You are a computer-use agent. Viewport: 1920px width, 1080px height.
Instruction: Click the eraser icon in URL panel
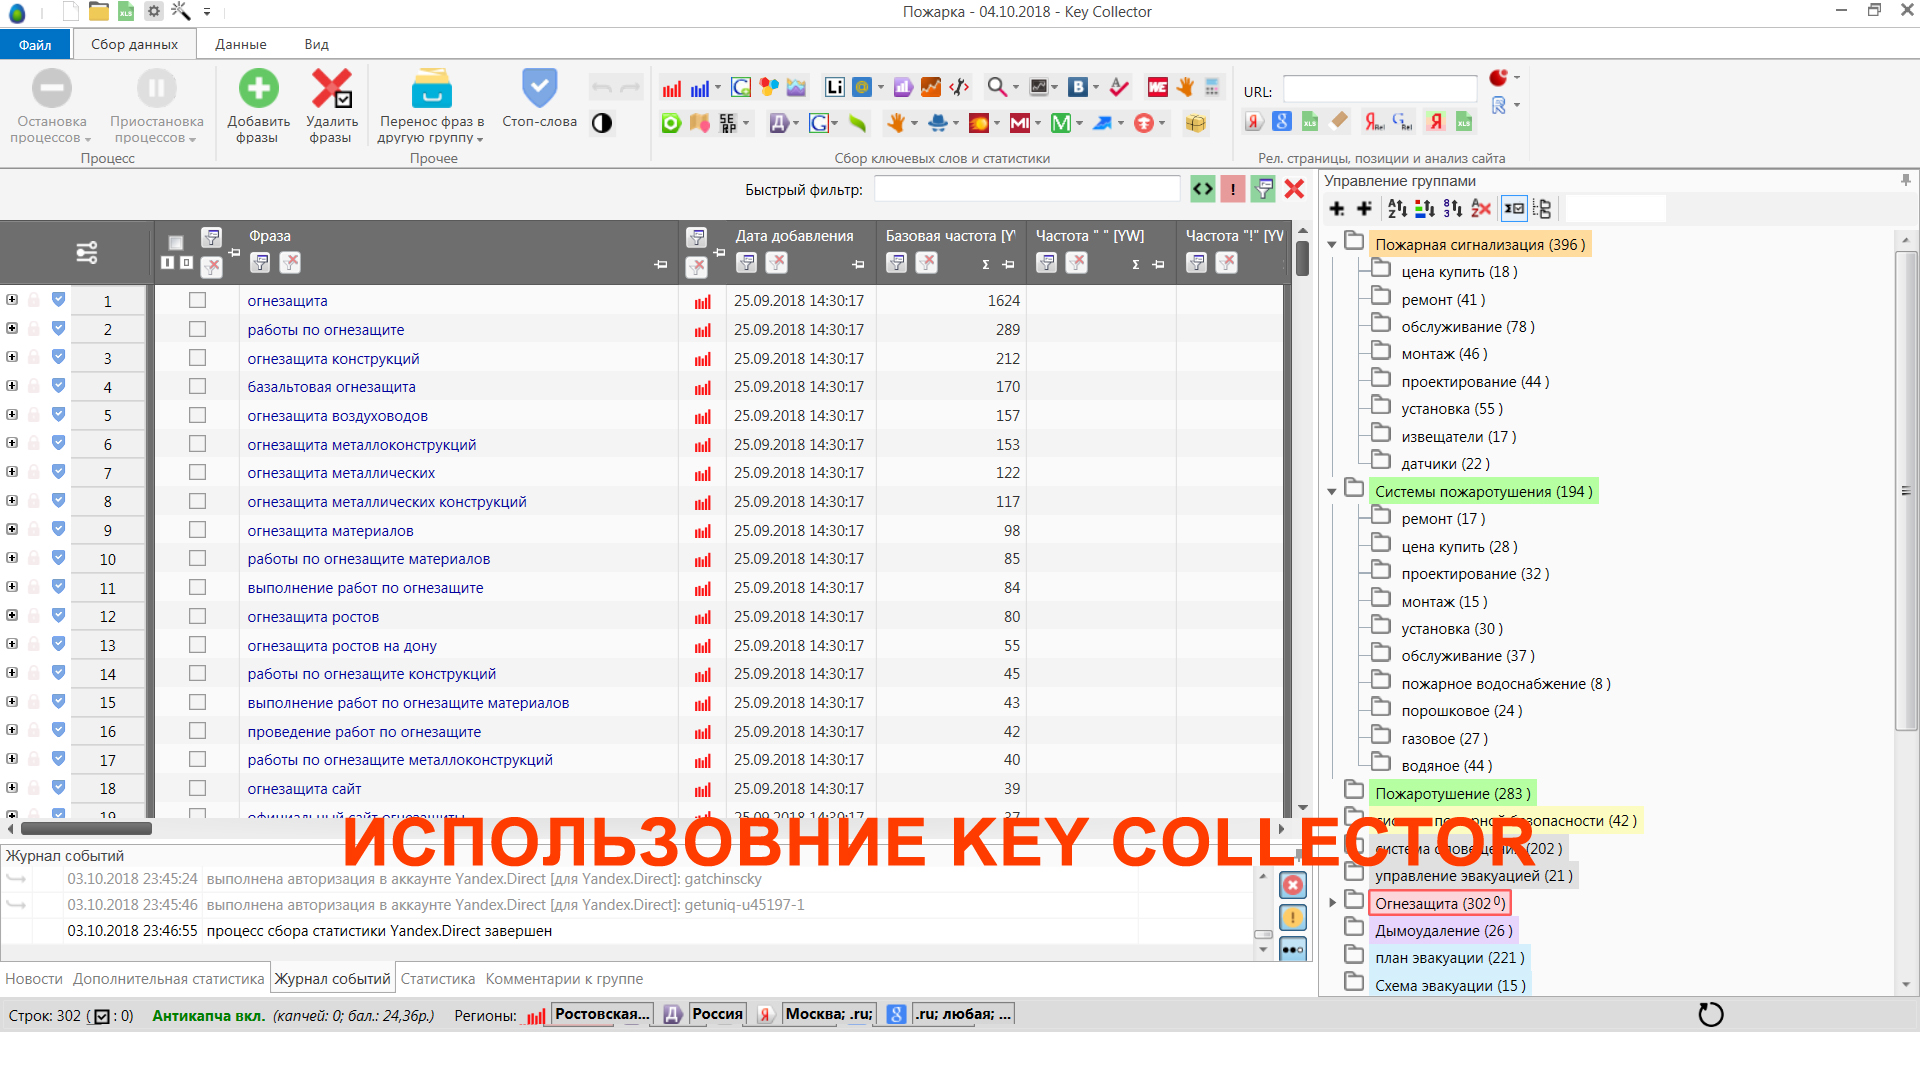tap(1339, 122)
